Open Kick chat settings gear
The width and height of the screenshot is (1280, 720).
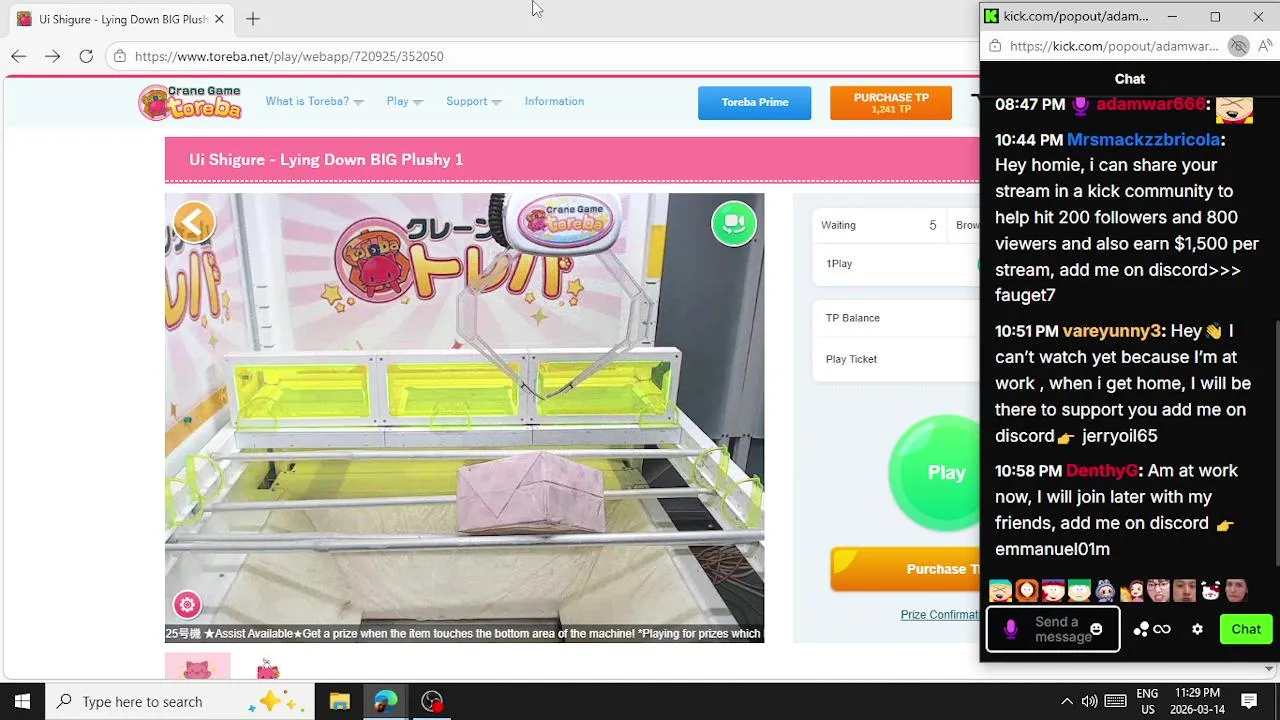1198,629
